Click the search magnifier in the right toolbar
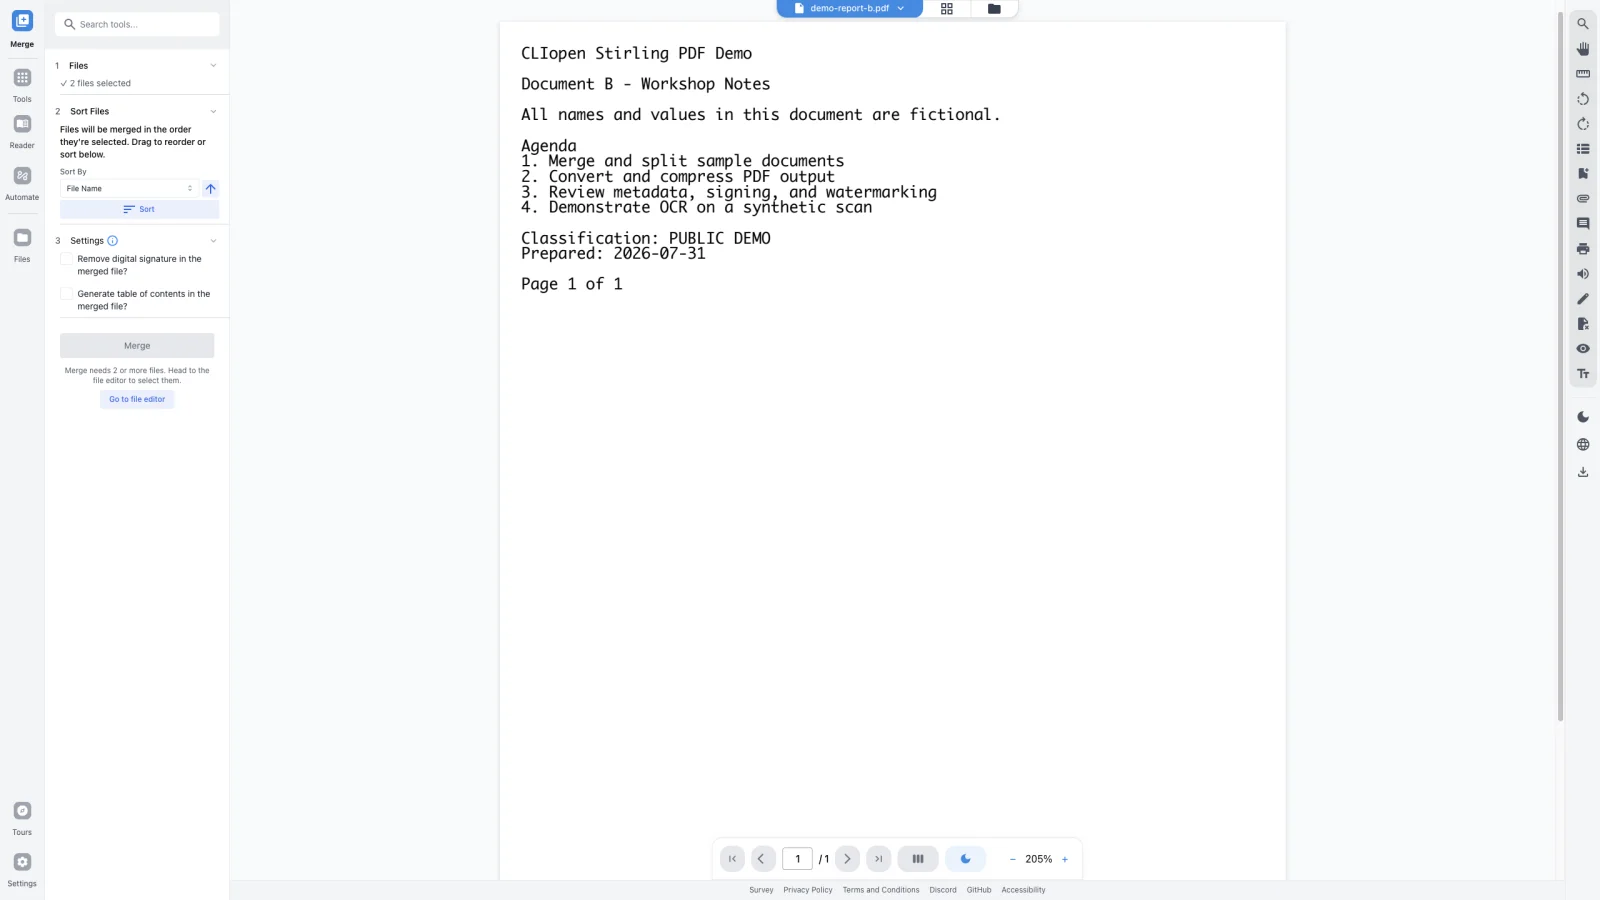 [x=1583, y=24]
